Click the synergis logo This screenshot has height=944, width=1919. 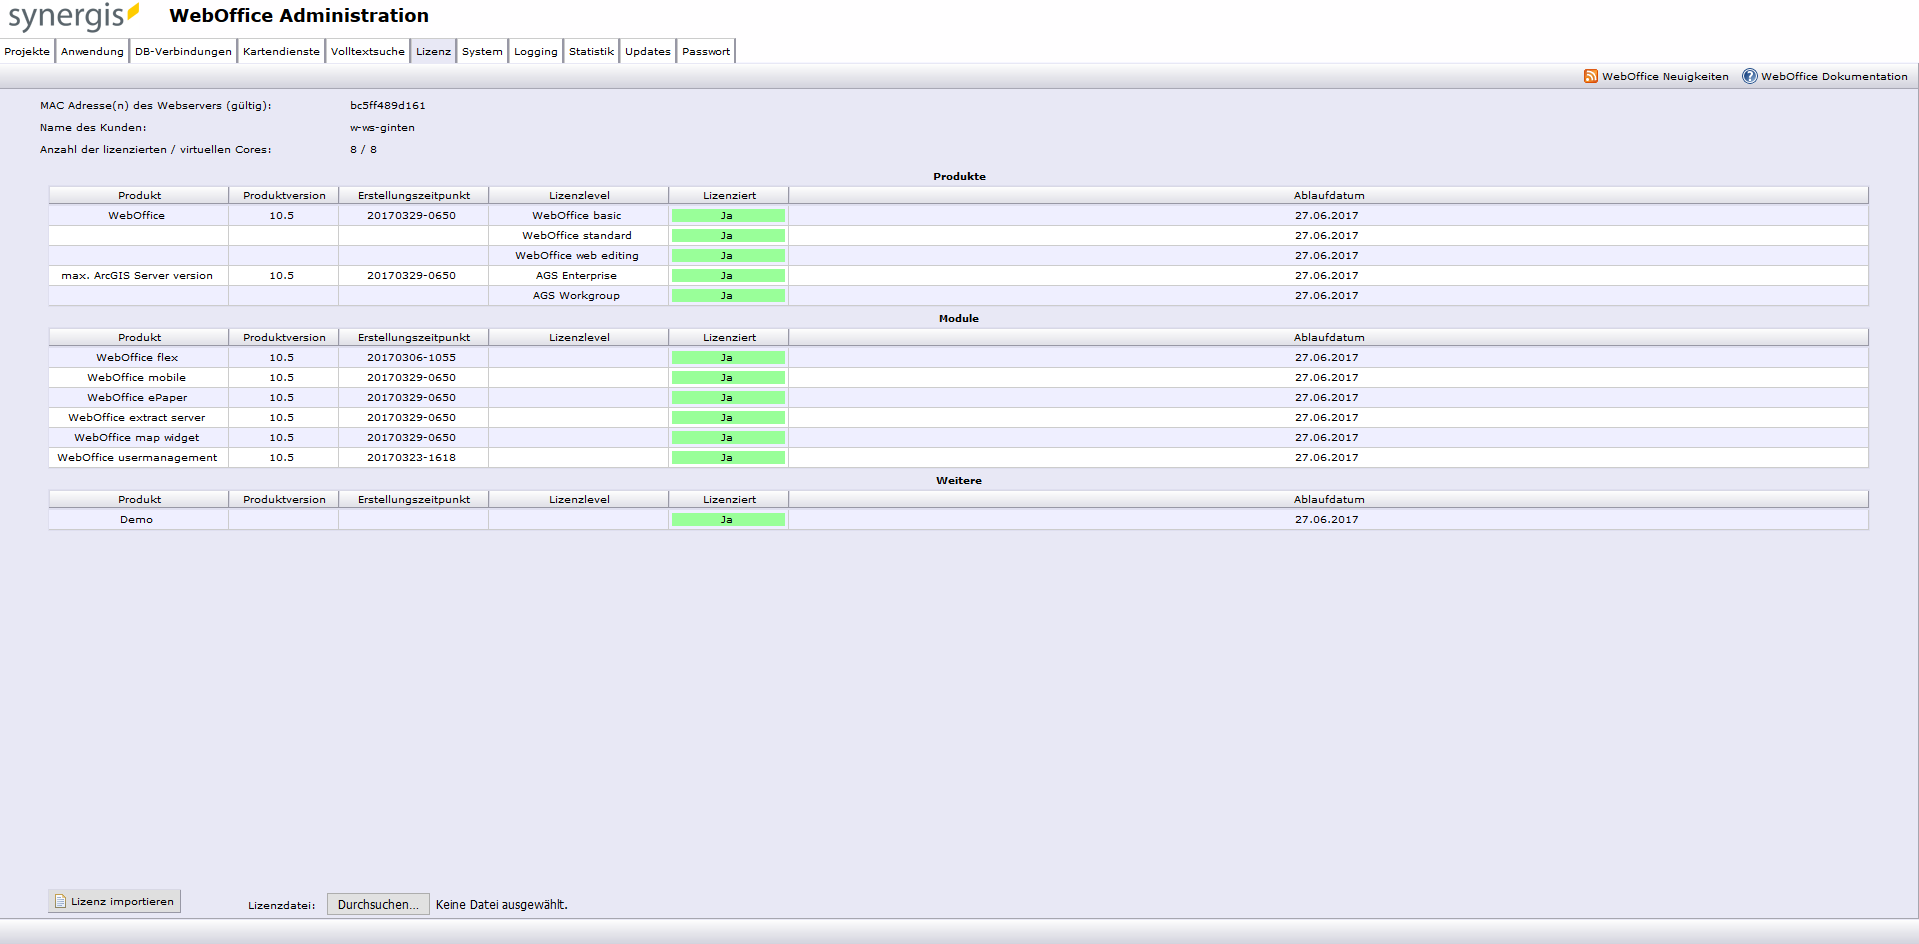coord(68,15)
